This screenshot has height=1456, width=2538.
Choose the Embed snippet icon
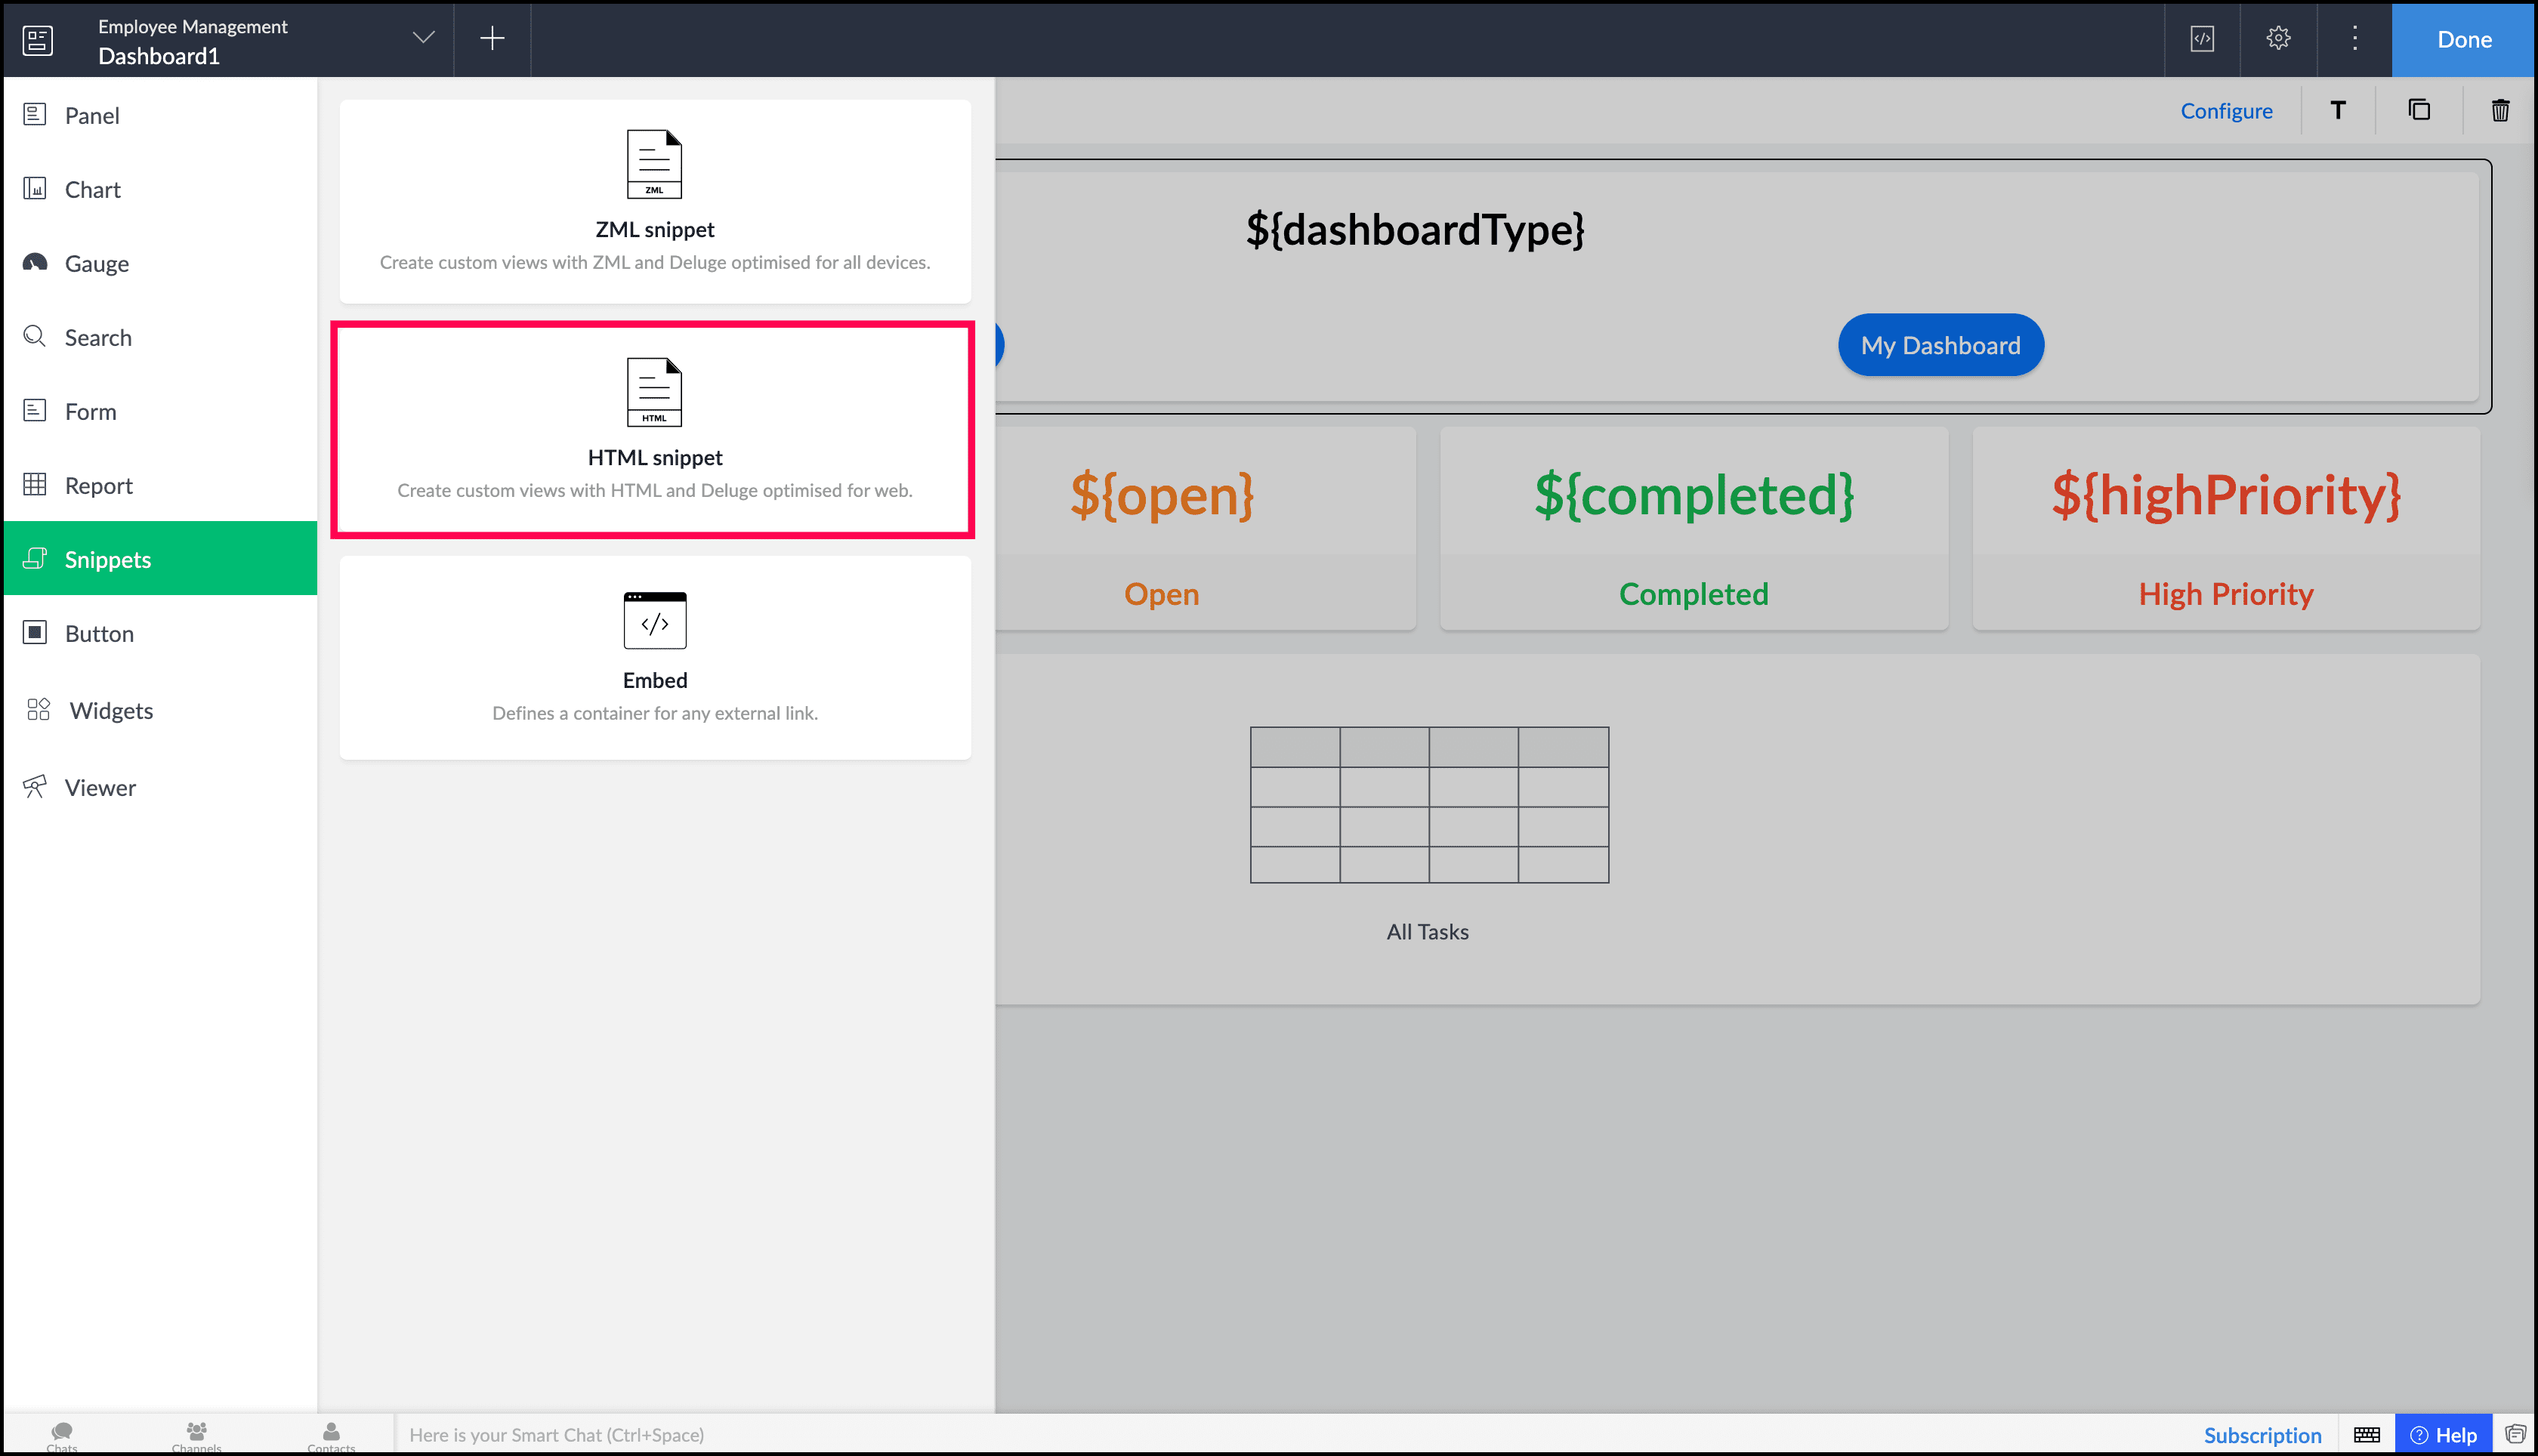[x=654, y=620]
